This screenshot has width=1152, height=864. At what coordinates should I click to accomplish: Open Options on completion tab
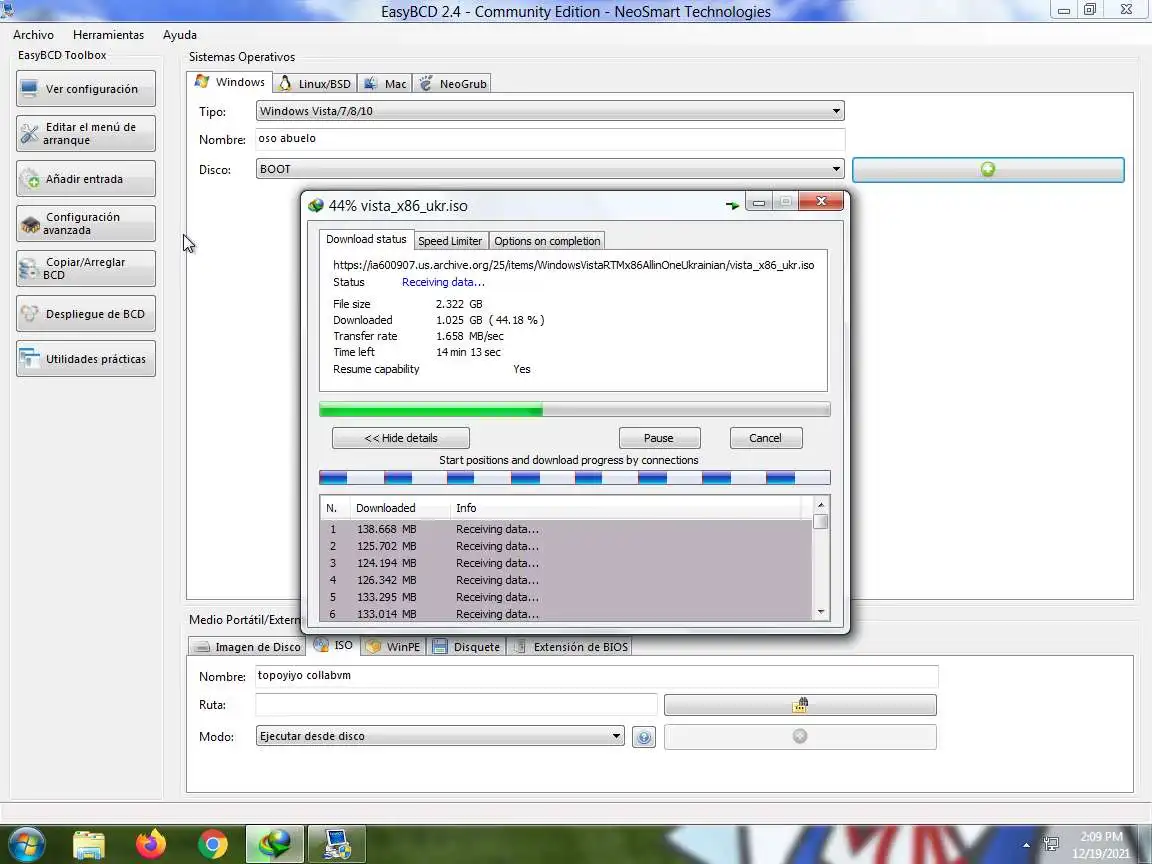coord(547,241)
